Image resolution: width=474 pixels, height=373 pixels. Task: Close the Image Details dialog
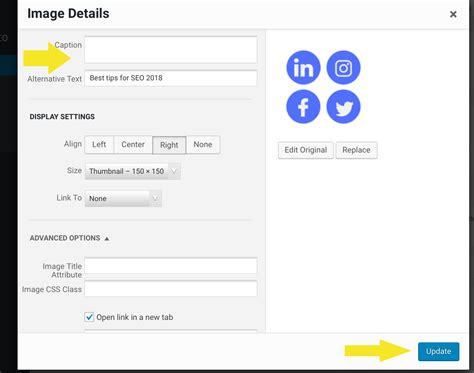pos(453,14)
